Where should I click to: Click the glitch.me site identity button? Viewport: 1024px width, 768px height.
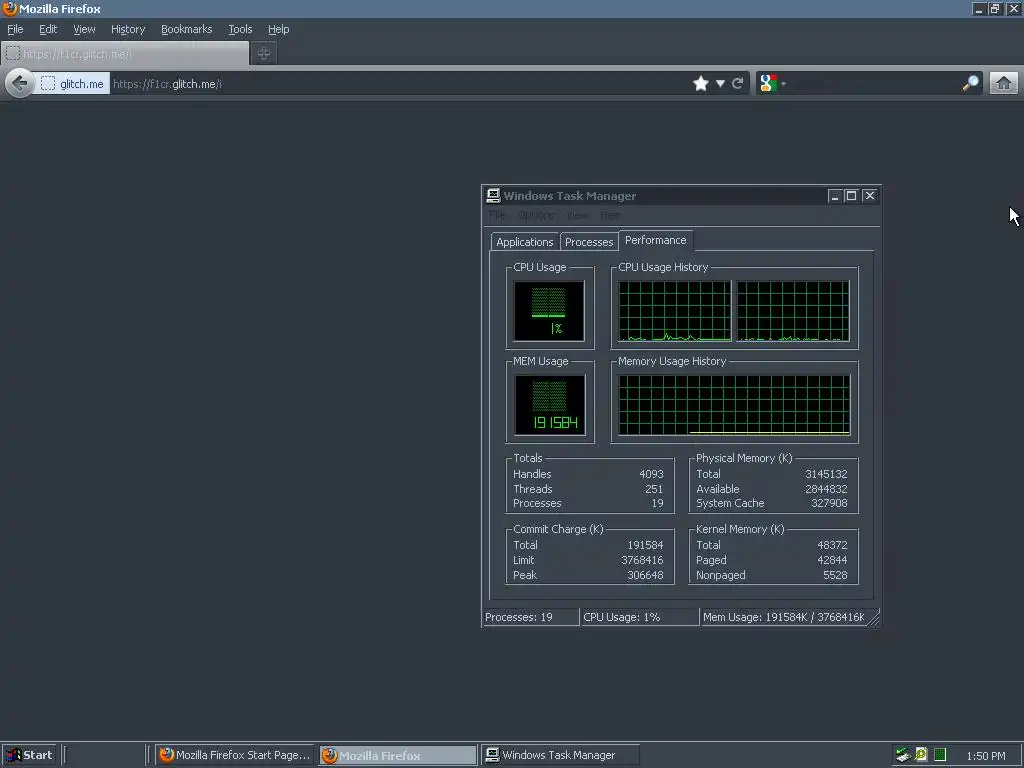[72, 84]
